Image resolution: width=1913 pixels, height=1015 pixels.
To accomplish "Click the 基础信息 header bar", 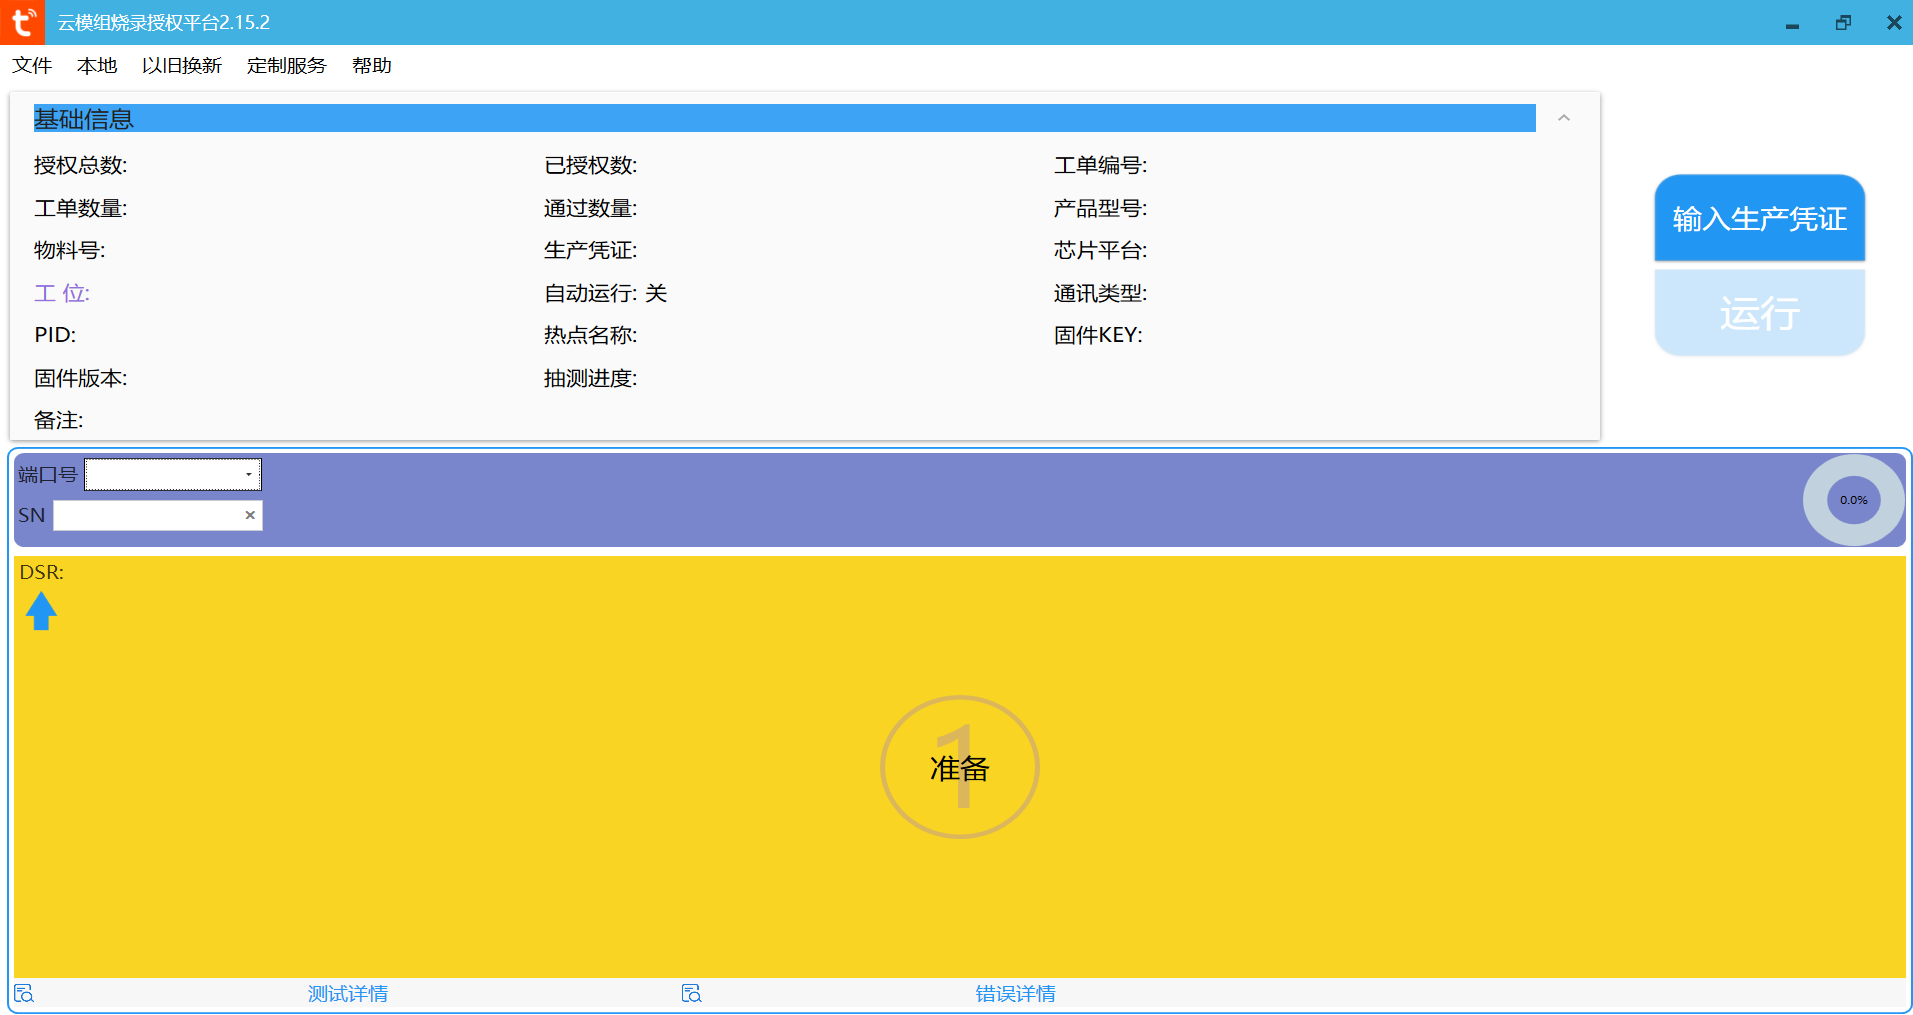I will point(785,118).
